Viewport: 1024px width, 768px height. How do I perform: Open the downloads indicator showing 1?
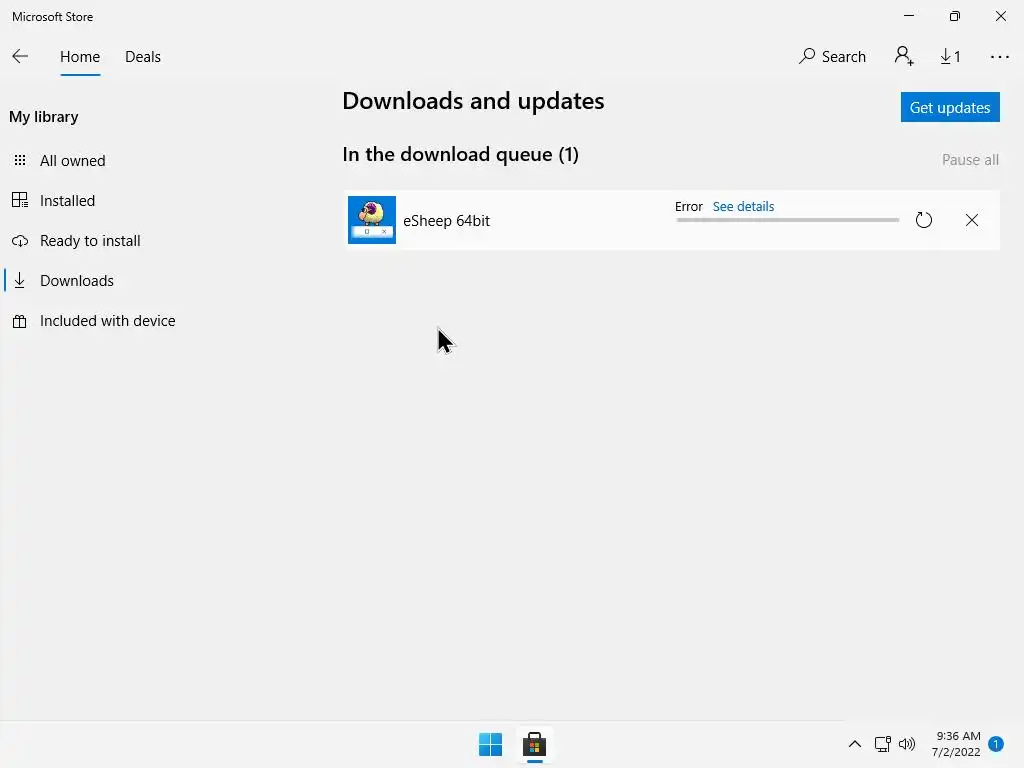pyautogui.click(x=950, y=57)
